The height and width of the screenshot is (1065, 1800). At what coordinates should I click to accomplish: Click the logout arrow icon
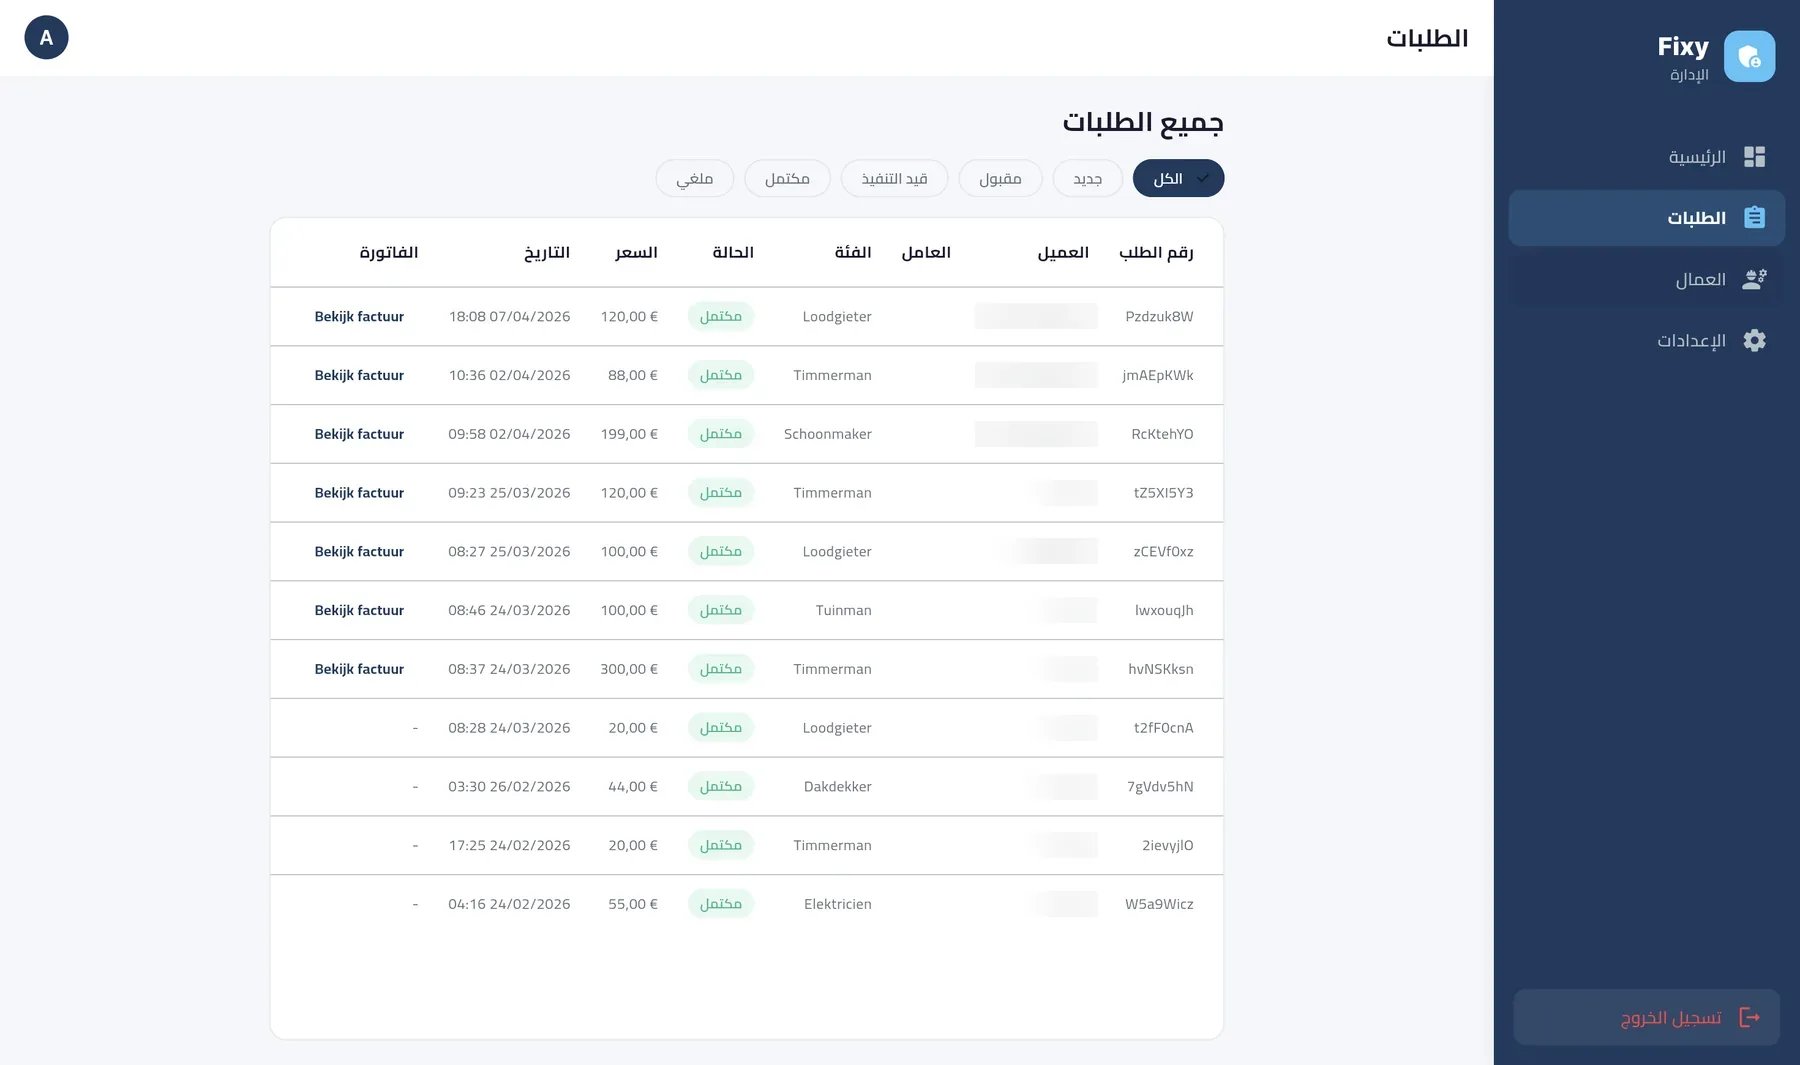tap(1749, 1017)
